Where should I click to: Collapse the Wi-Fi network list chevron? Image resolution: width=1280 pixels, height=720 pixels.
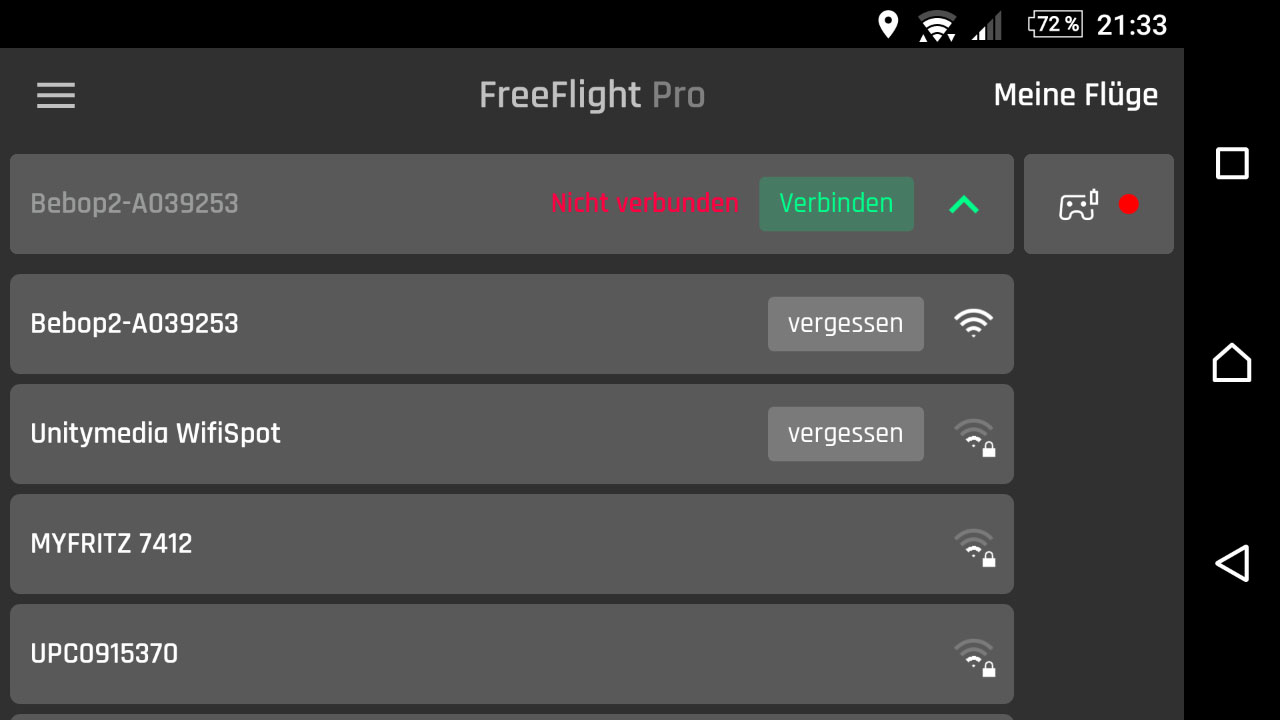(964, 204)
